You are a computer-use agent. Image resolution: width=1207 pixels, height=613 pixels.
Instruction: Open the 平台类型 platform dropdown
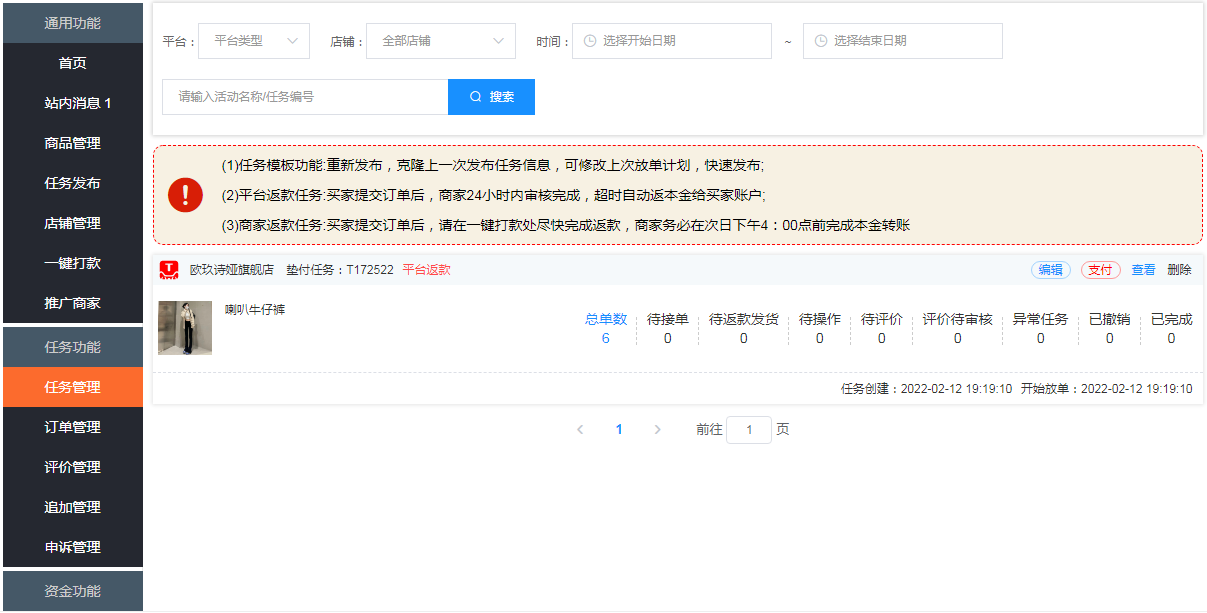tap(254, 41)
